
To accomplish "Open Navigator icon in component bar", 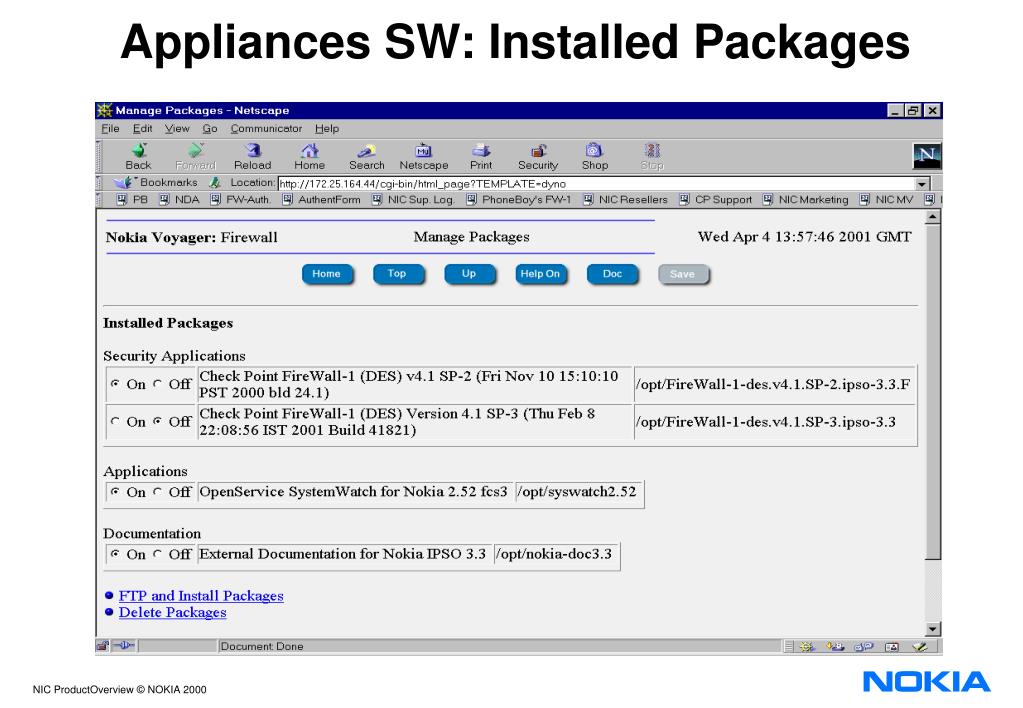I will [807, 647].
